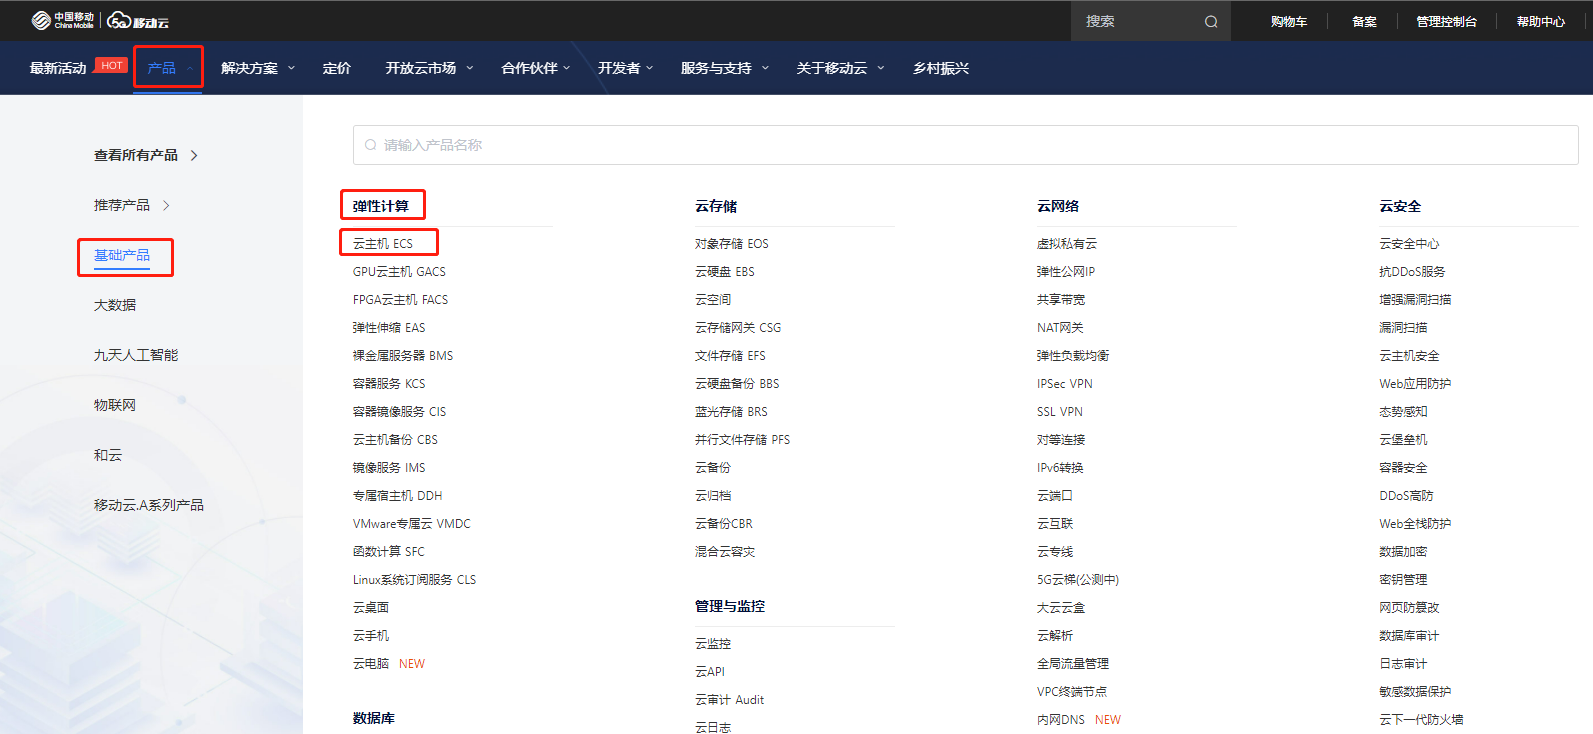Expand the 服务与支持 dropdown
1593x734 pixels.
click(x=765, y=68)
